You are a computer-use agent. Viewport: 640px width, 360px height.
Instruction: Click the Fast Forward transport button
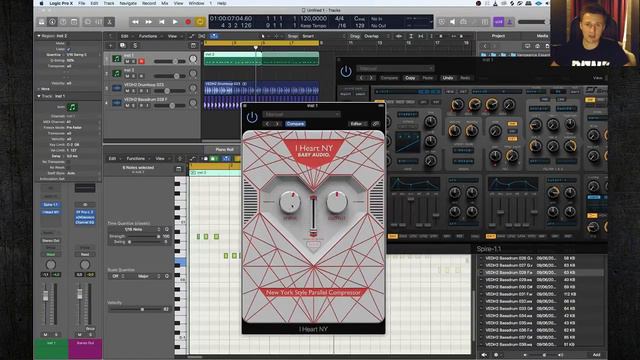(149, 22)
